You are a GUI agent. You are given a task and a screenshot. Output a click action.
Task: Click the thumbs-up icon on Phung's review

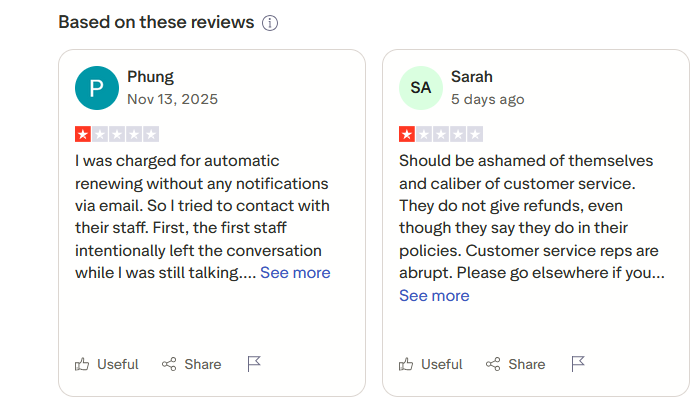point(83,364)
